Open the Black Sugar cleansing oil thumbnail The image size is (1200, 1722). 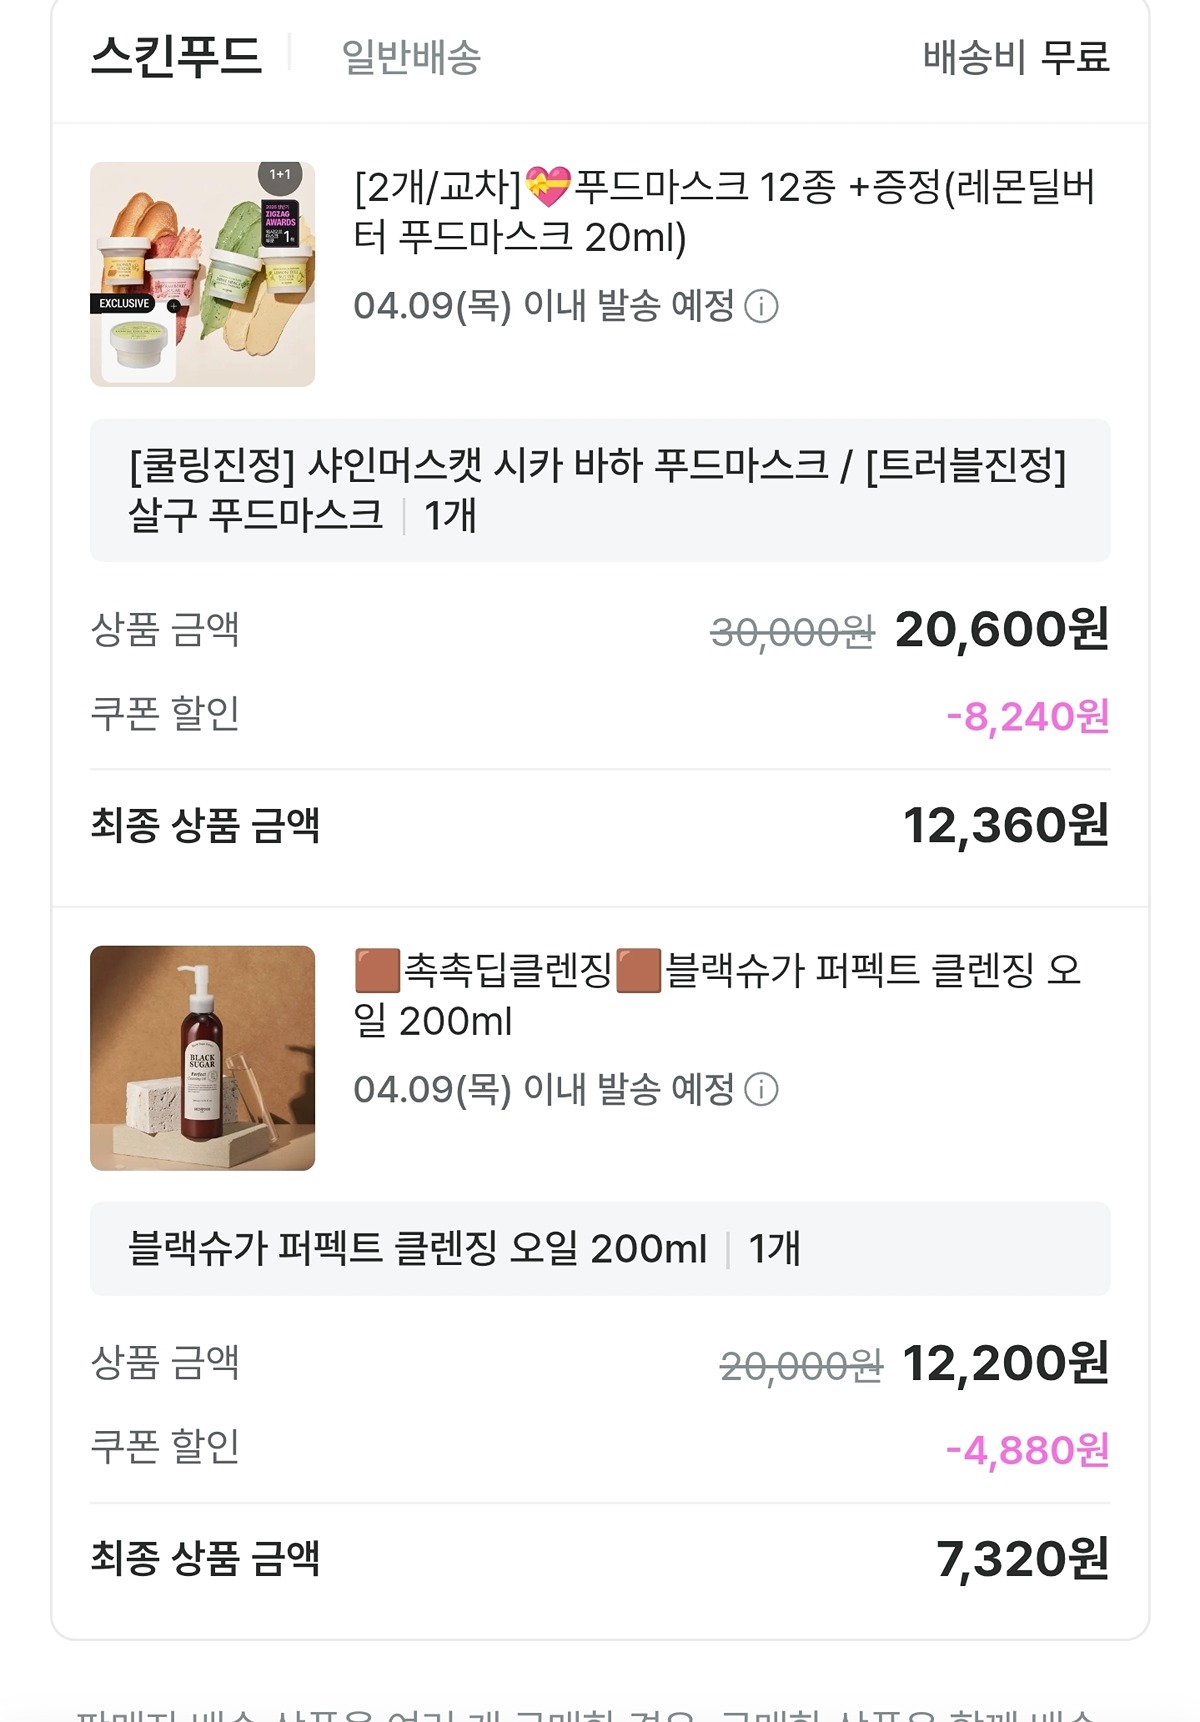(202, 1058)
